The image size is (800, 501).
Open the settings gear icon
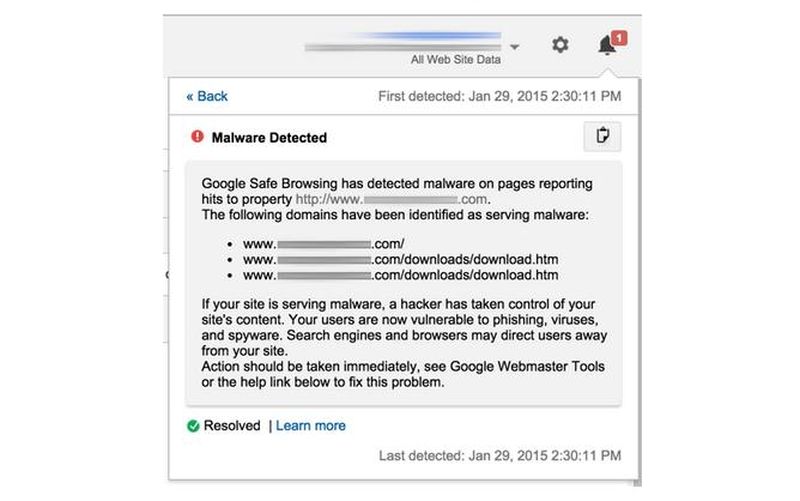point(560,45)
